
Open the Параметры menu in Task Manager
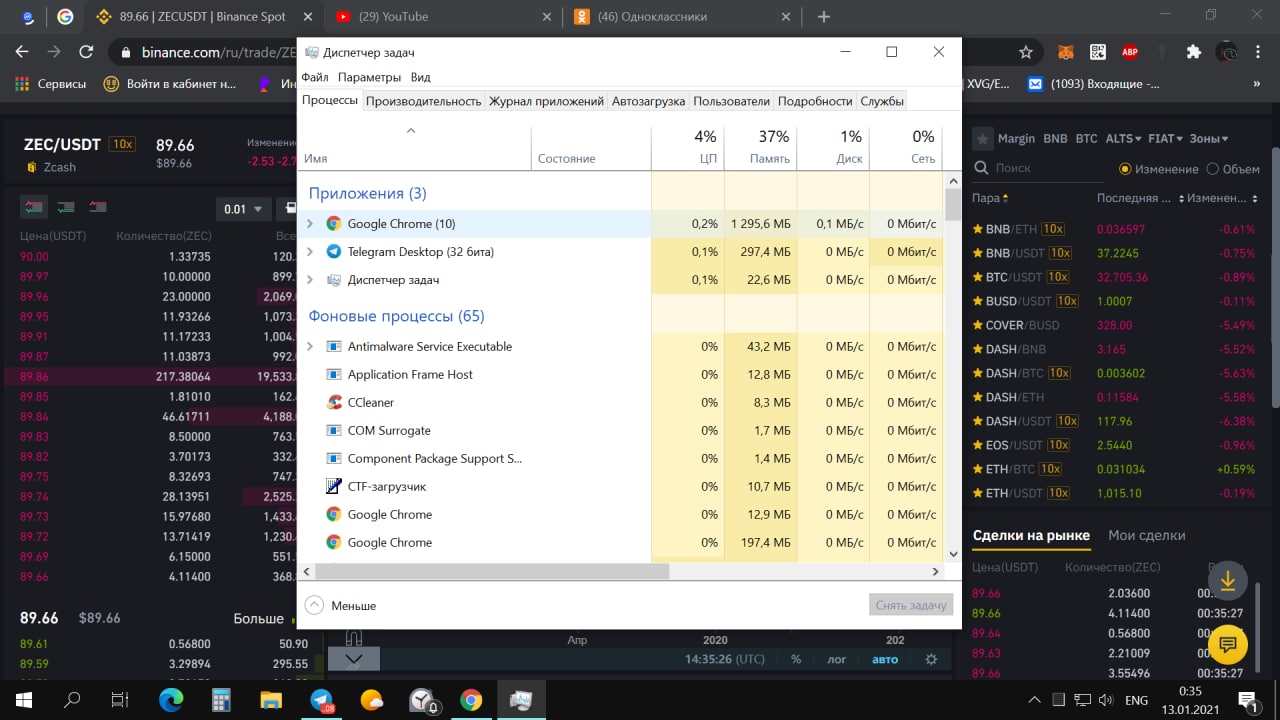(x=369, y=77)
